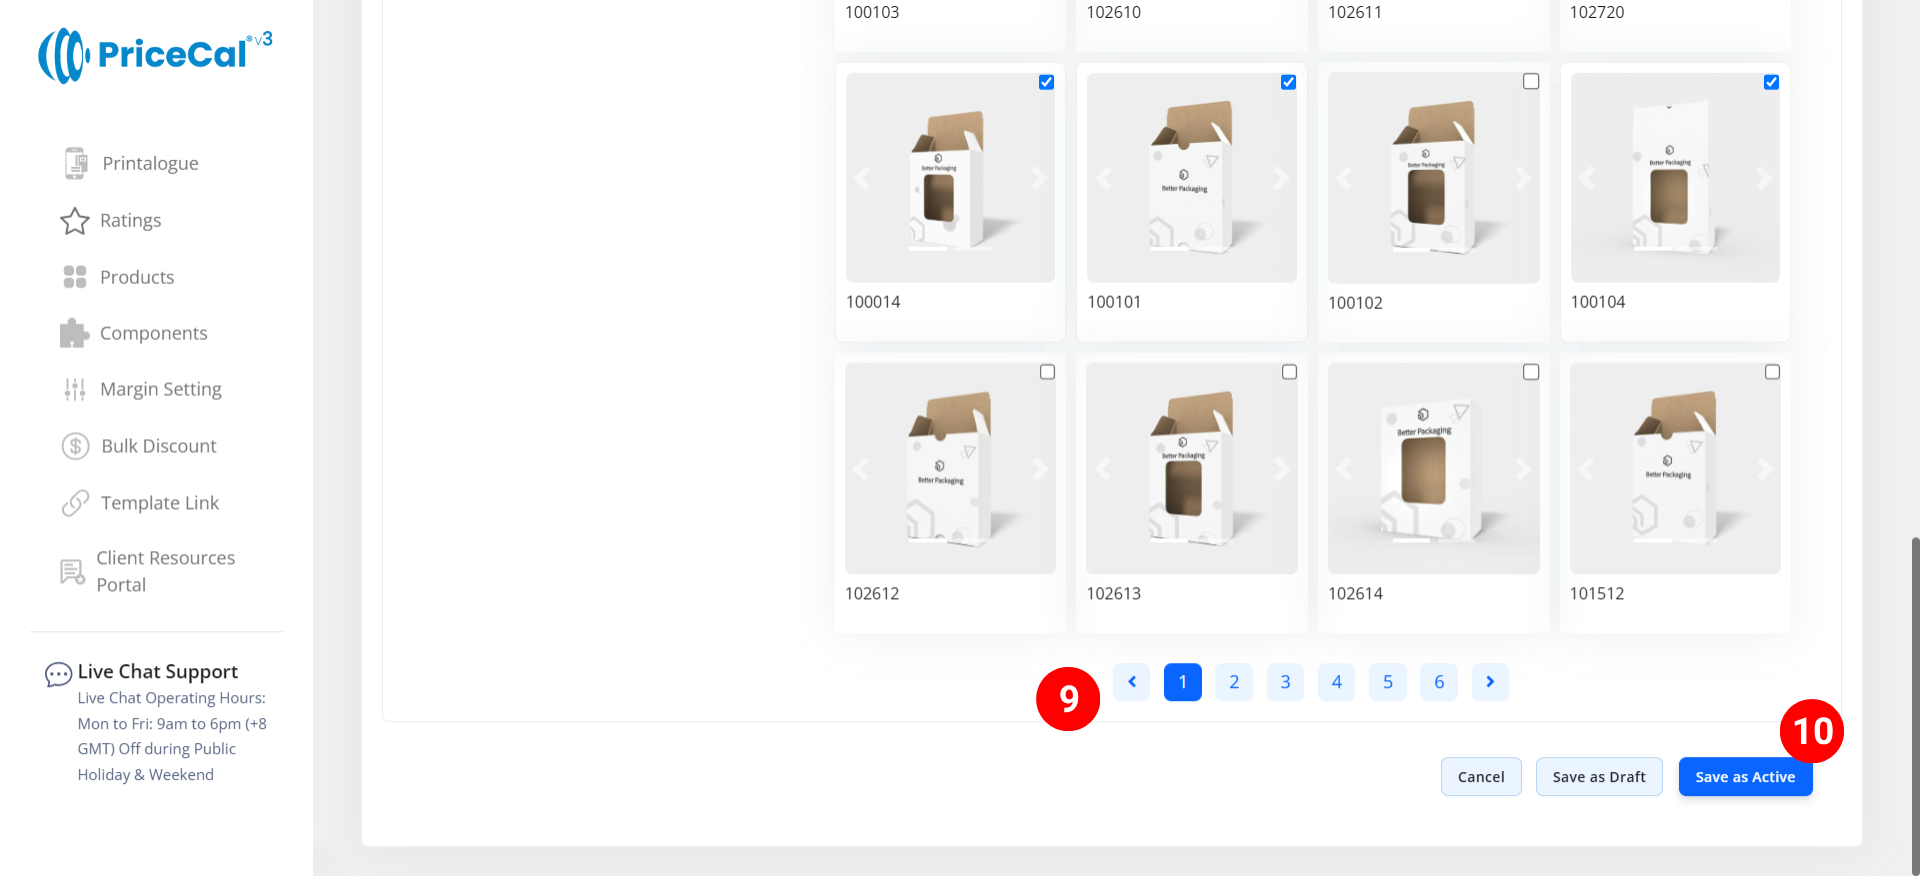Image resolution: width=1920 pixels, height=876 pixels.
Task: Click the Components puzzle icon
Action: (x=75, y=333)
